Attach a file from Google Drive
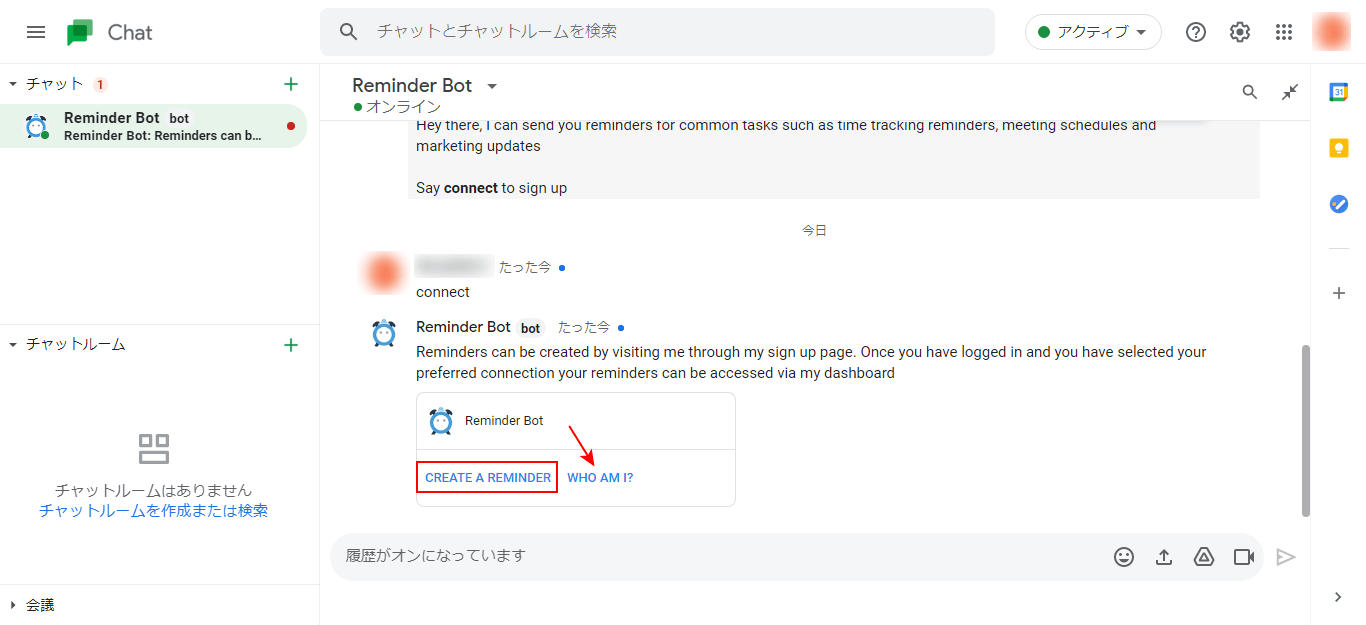The image size is (1366, 625). (1204, 557)
